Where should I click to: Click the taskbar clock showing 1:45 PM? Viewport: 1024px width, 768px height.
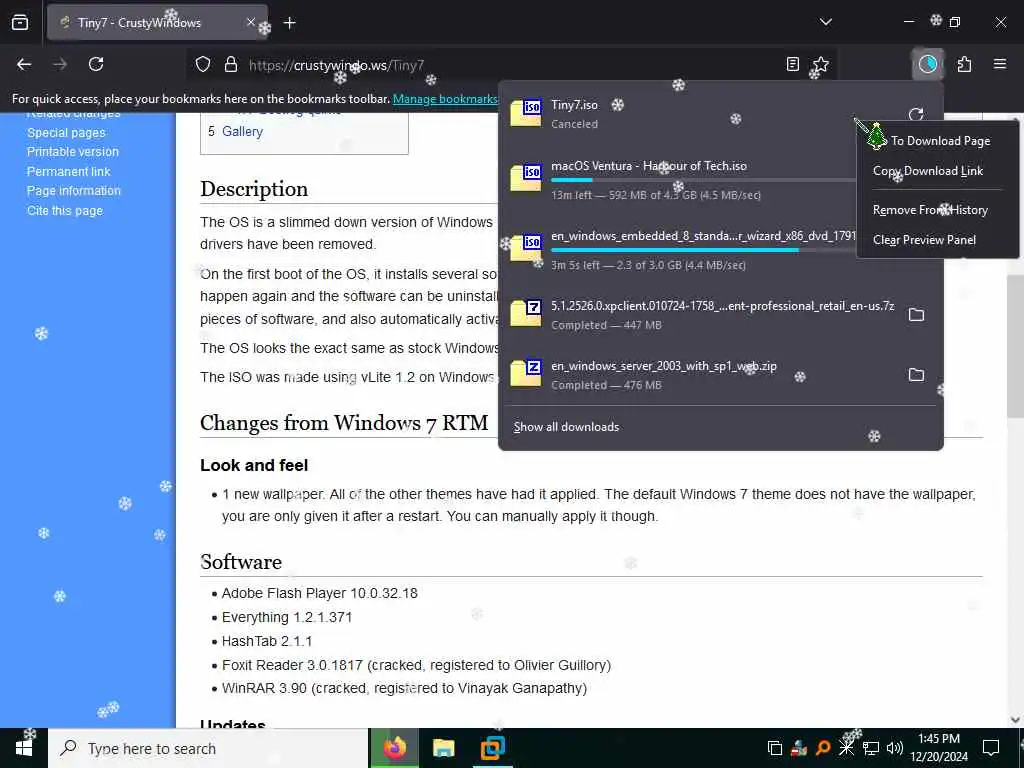pos(938,748)
